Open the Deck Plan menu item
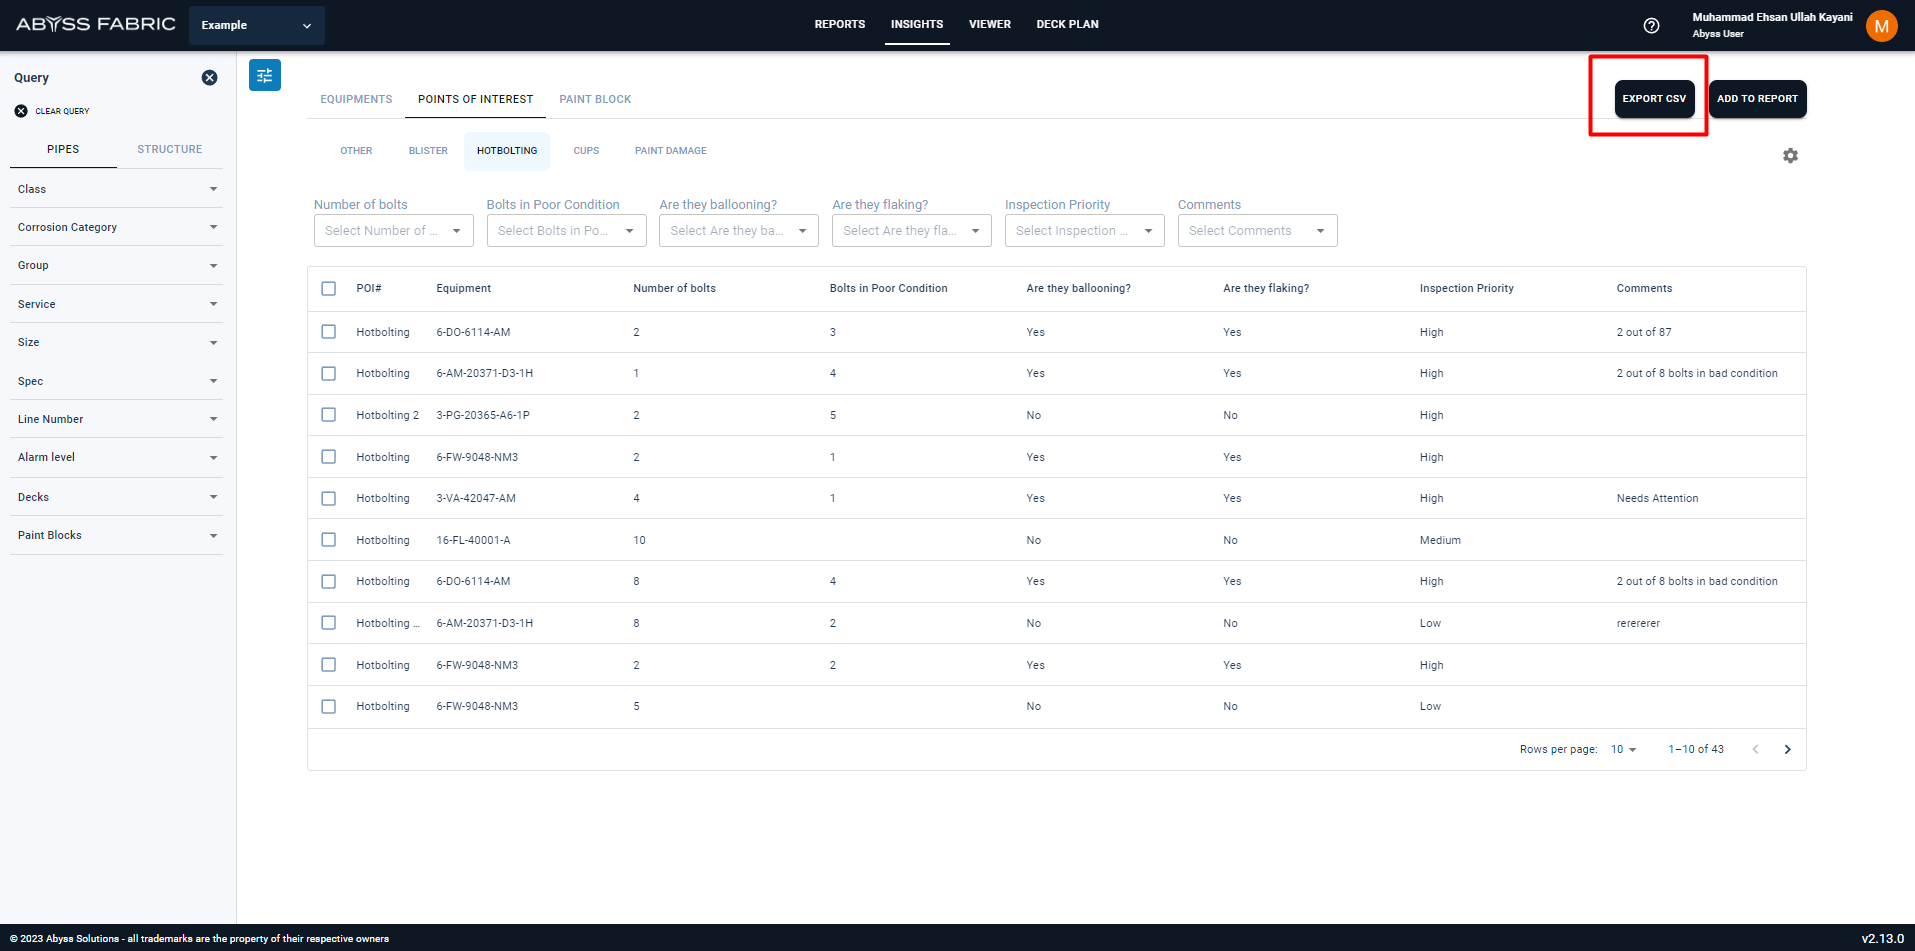1915x951 pixels. [x=1067, y=24]
